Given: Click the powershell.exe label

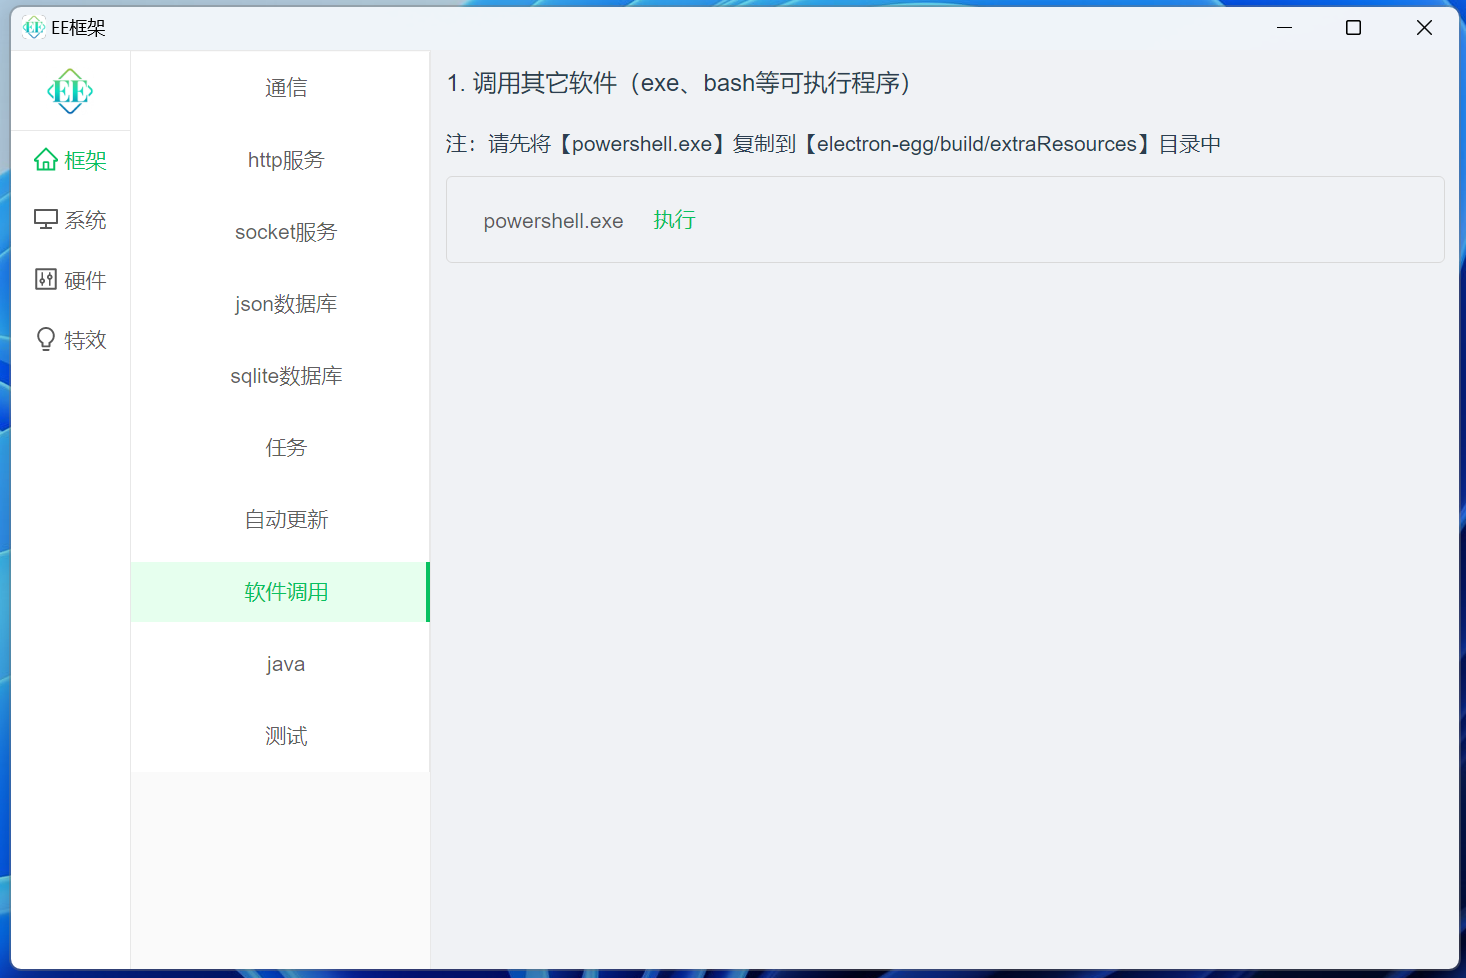Looking at the screenshot, I should pos(553,221).
